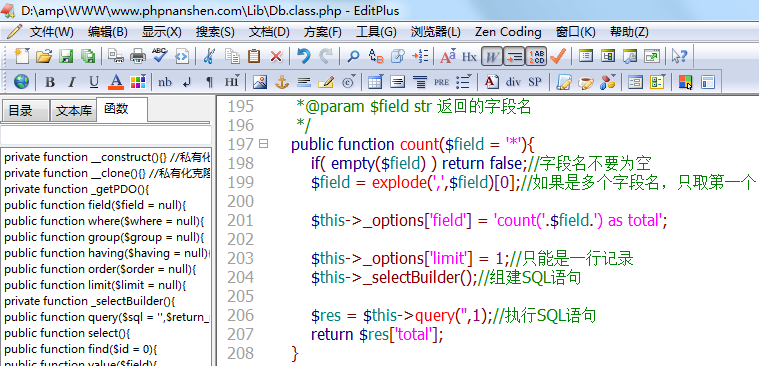
Task: Open the Zen Coding menu
Action: coord(508,32)
